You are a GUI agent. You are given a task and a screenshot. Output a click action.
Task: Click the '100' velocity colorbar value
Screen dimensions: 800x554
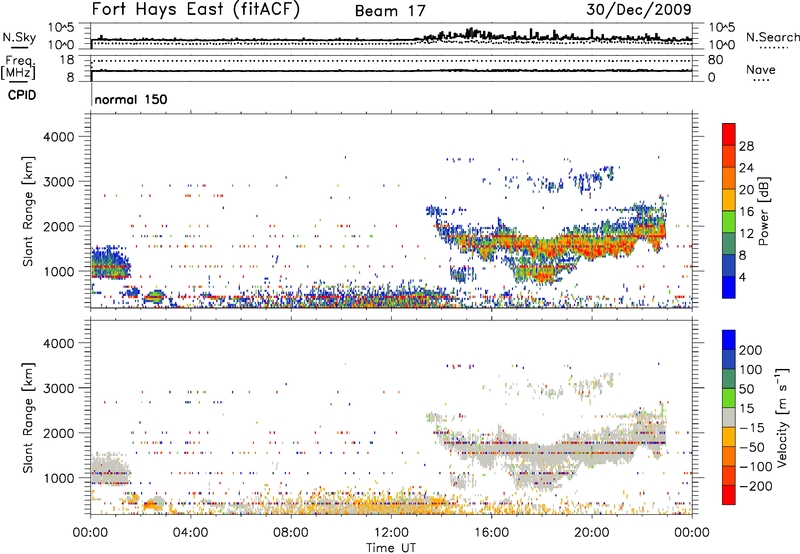[751, 370]
